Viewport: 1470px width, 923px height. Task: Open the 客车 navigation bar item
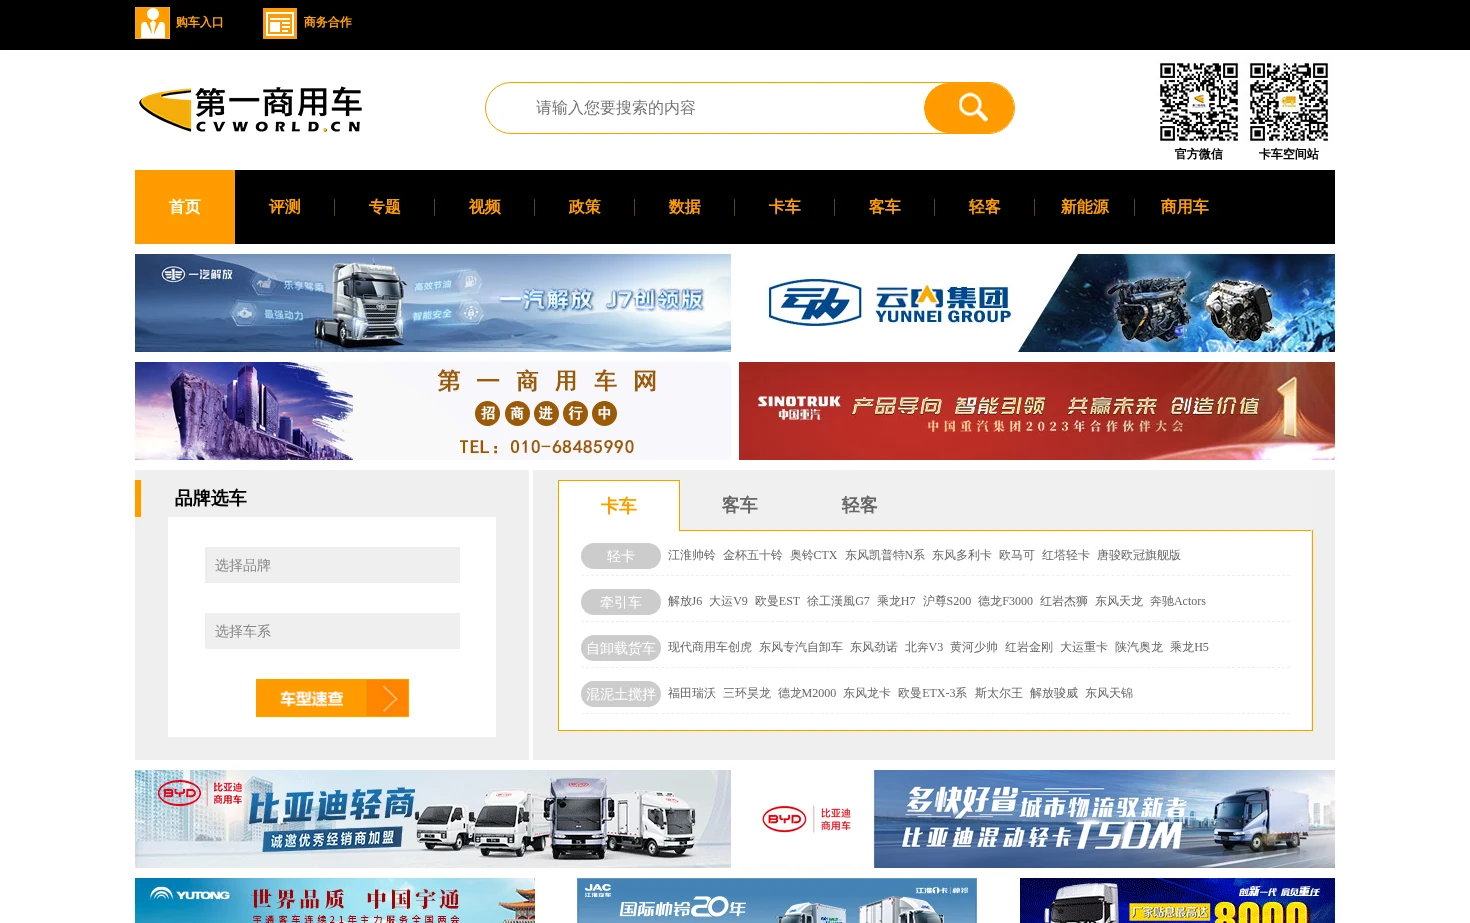point(885,207)
